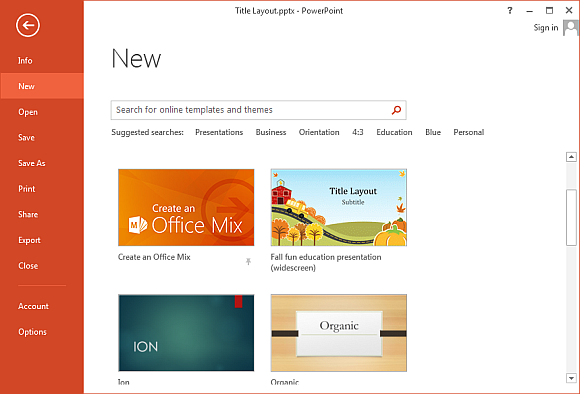Search suggested term Blue
Image resolution: width=580 pixels, height=394 pixels.
[x=433, y=132]
